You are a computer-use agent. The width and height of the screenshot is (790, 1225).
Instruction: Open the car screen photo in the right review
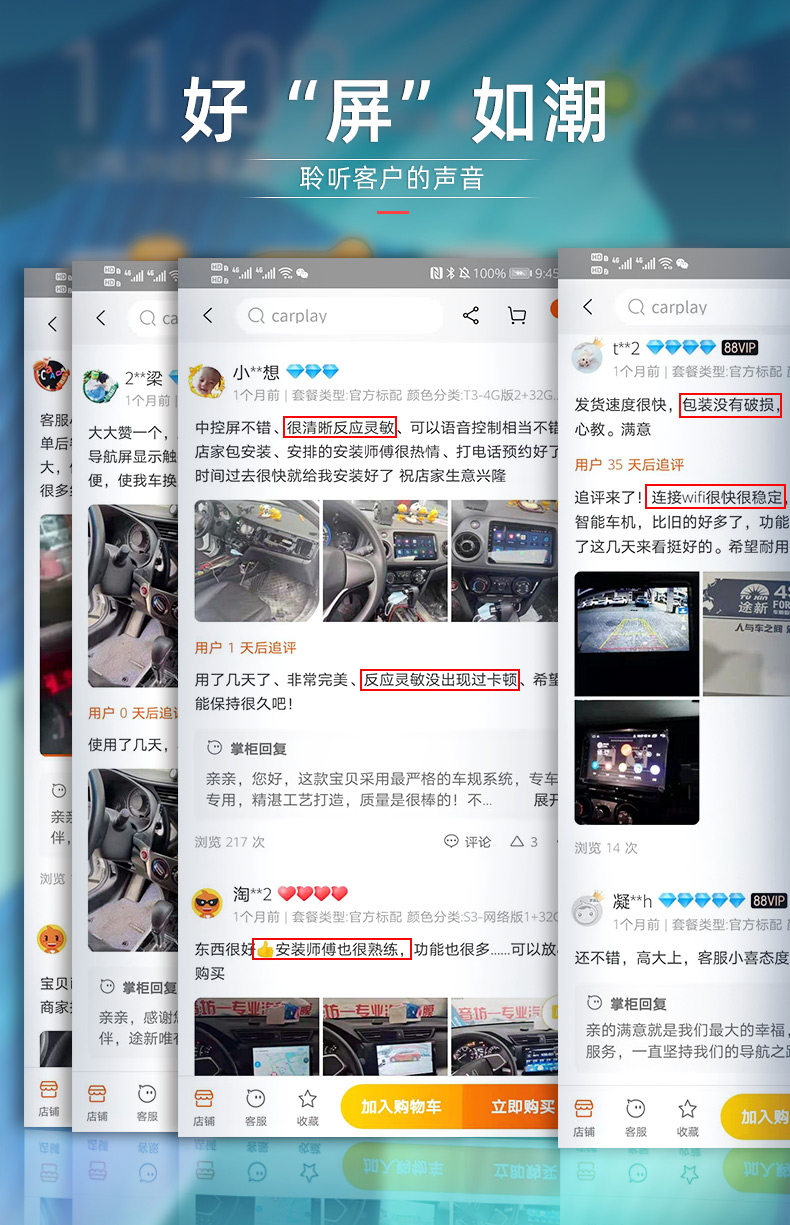637,762
